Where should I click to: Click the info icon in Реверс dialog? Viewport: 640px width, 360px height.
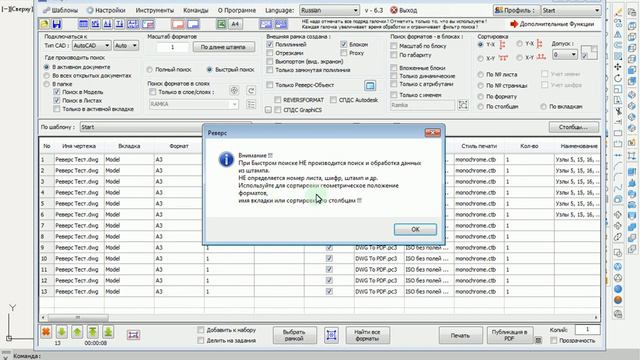click(226, 159)
